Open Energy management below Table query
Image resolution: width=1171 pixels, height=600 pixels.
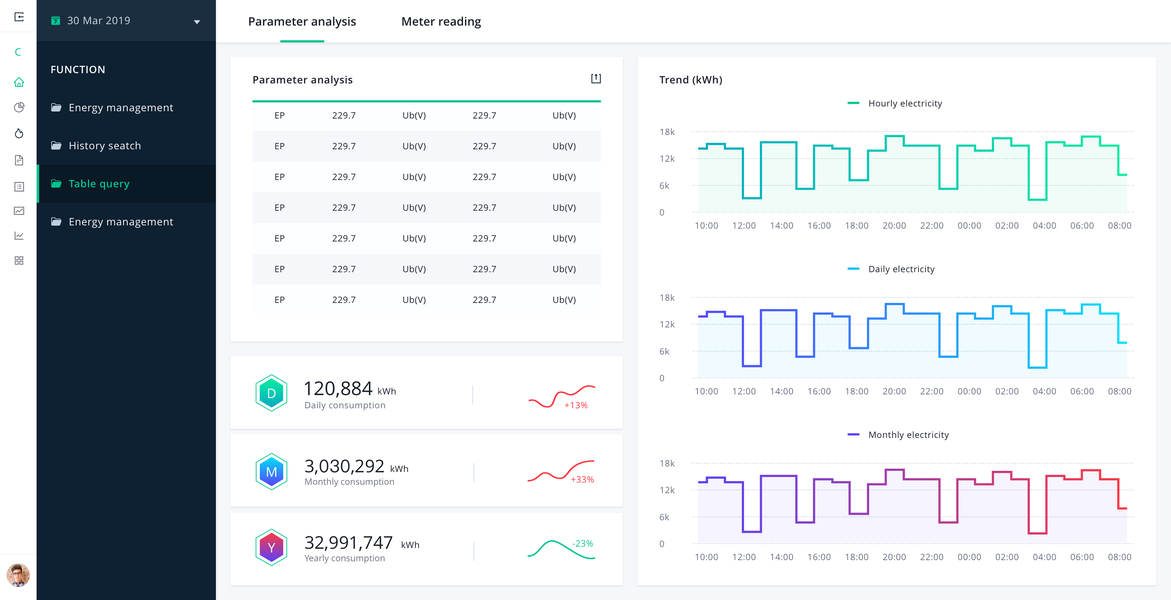(x=126, y=222)
